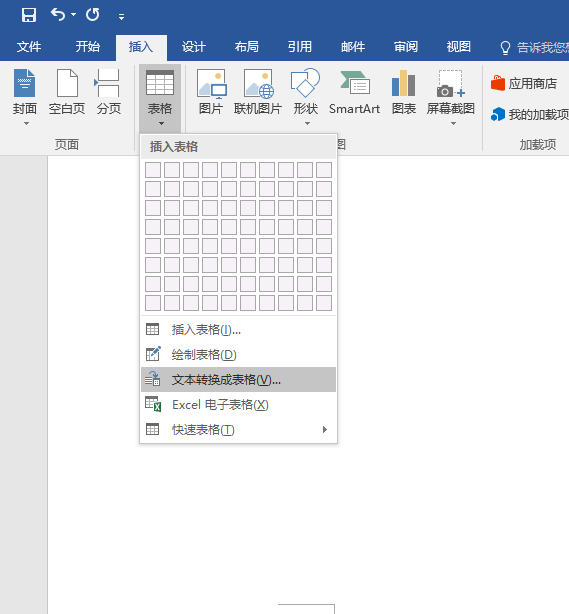Screen dimensions: 569x614
Task: Select the top-left cell of table grid
Action: pos(153,170)
